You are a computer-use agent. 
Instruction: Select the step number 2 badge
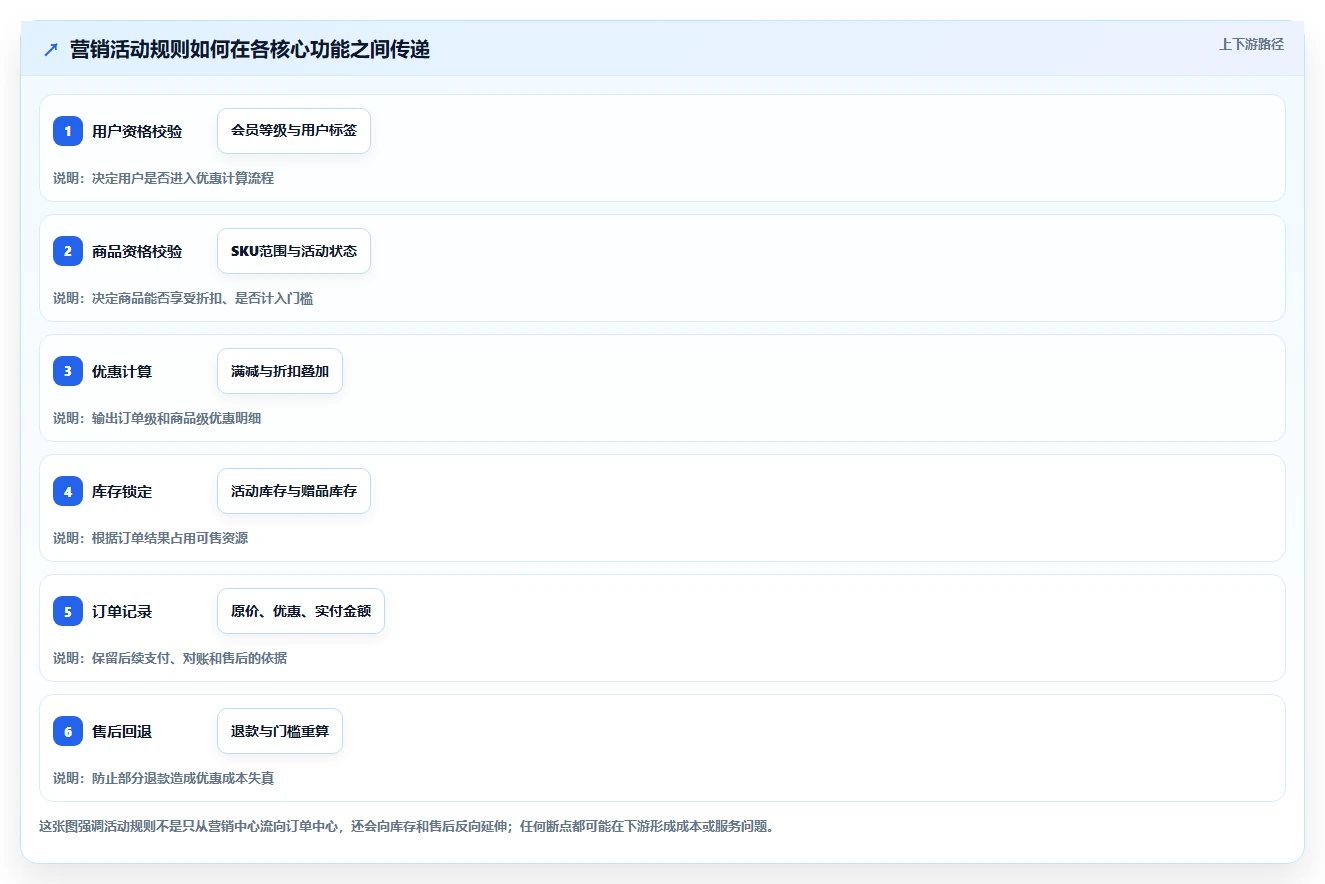[x=68, y=251]
